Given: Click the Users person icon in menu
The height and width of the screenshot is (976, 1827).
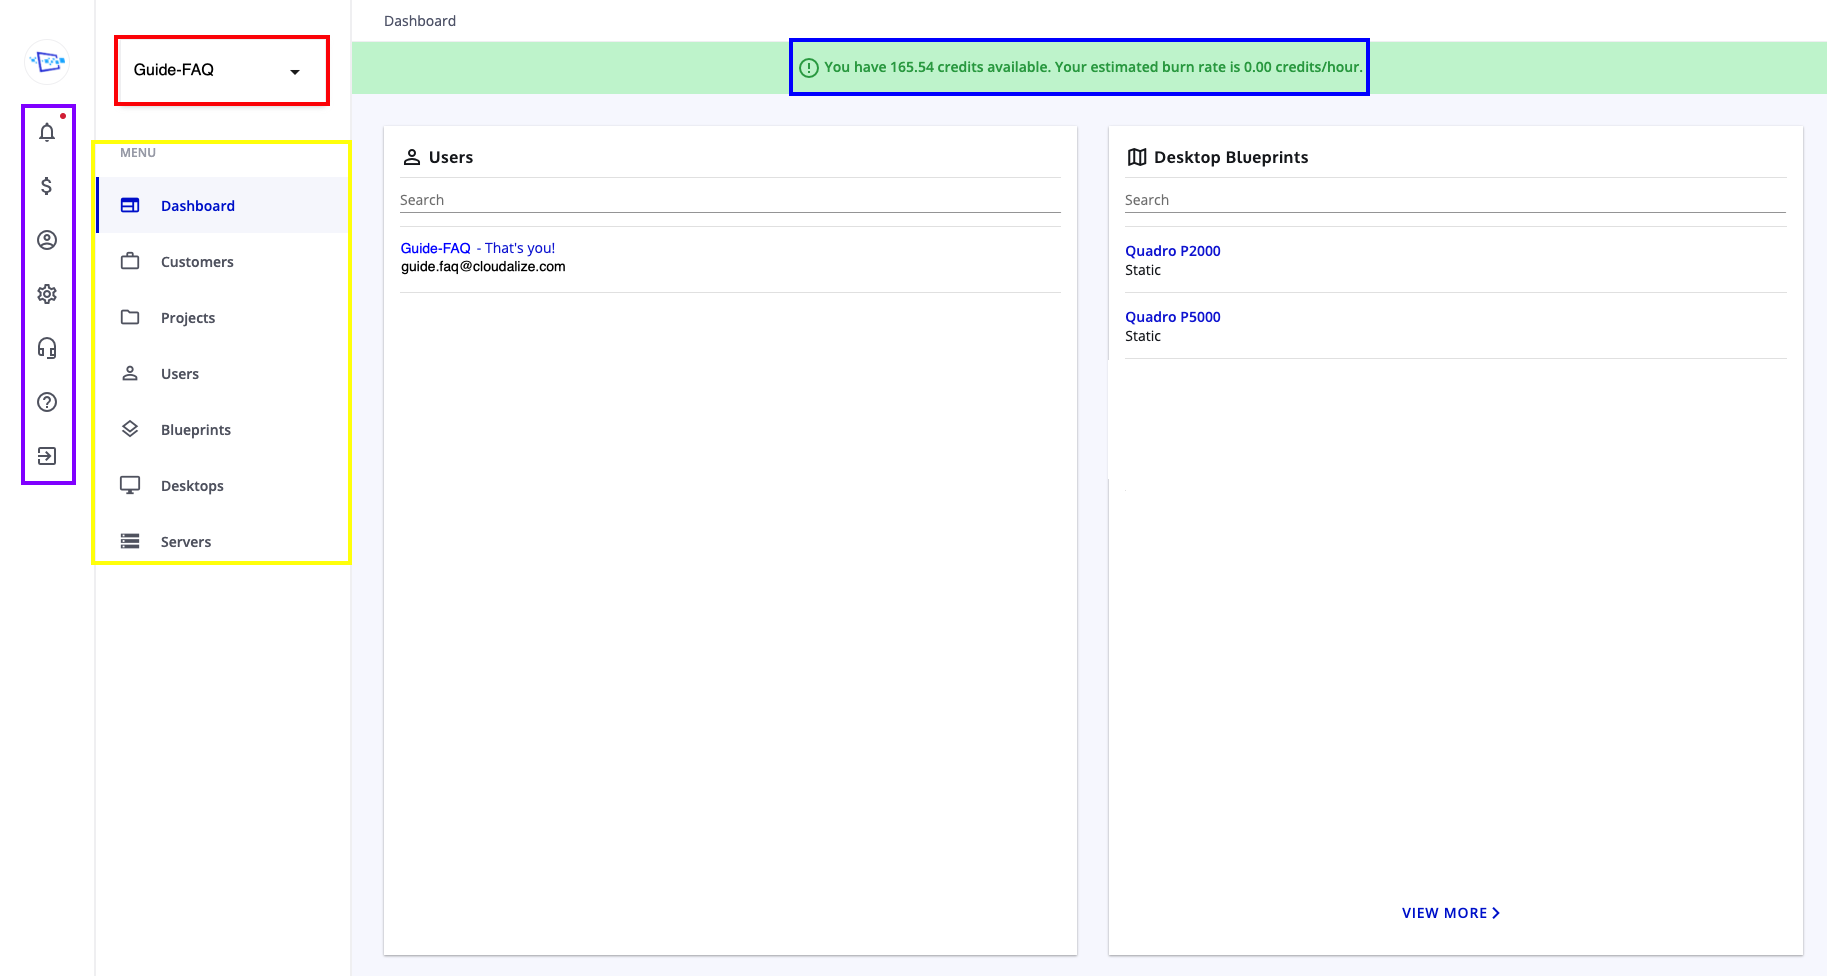Looking at the screenshot, I should (130, 373).
